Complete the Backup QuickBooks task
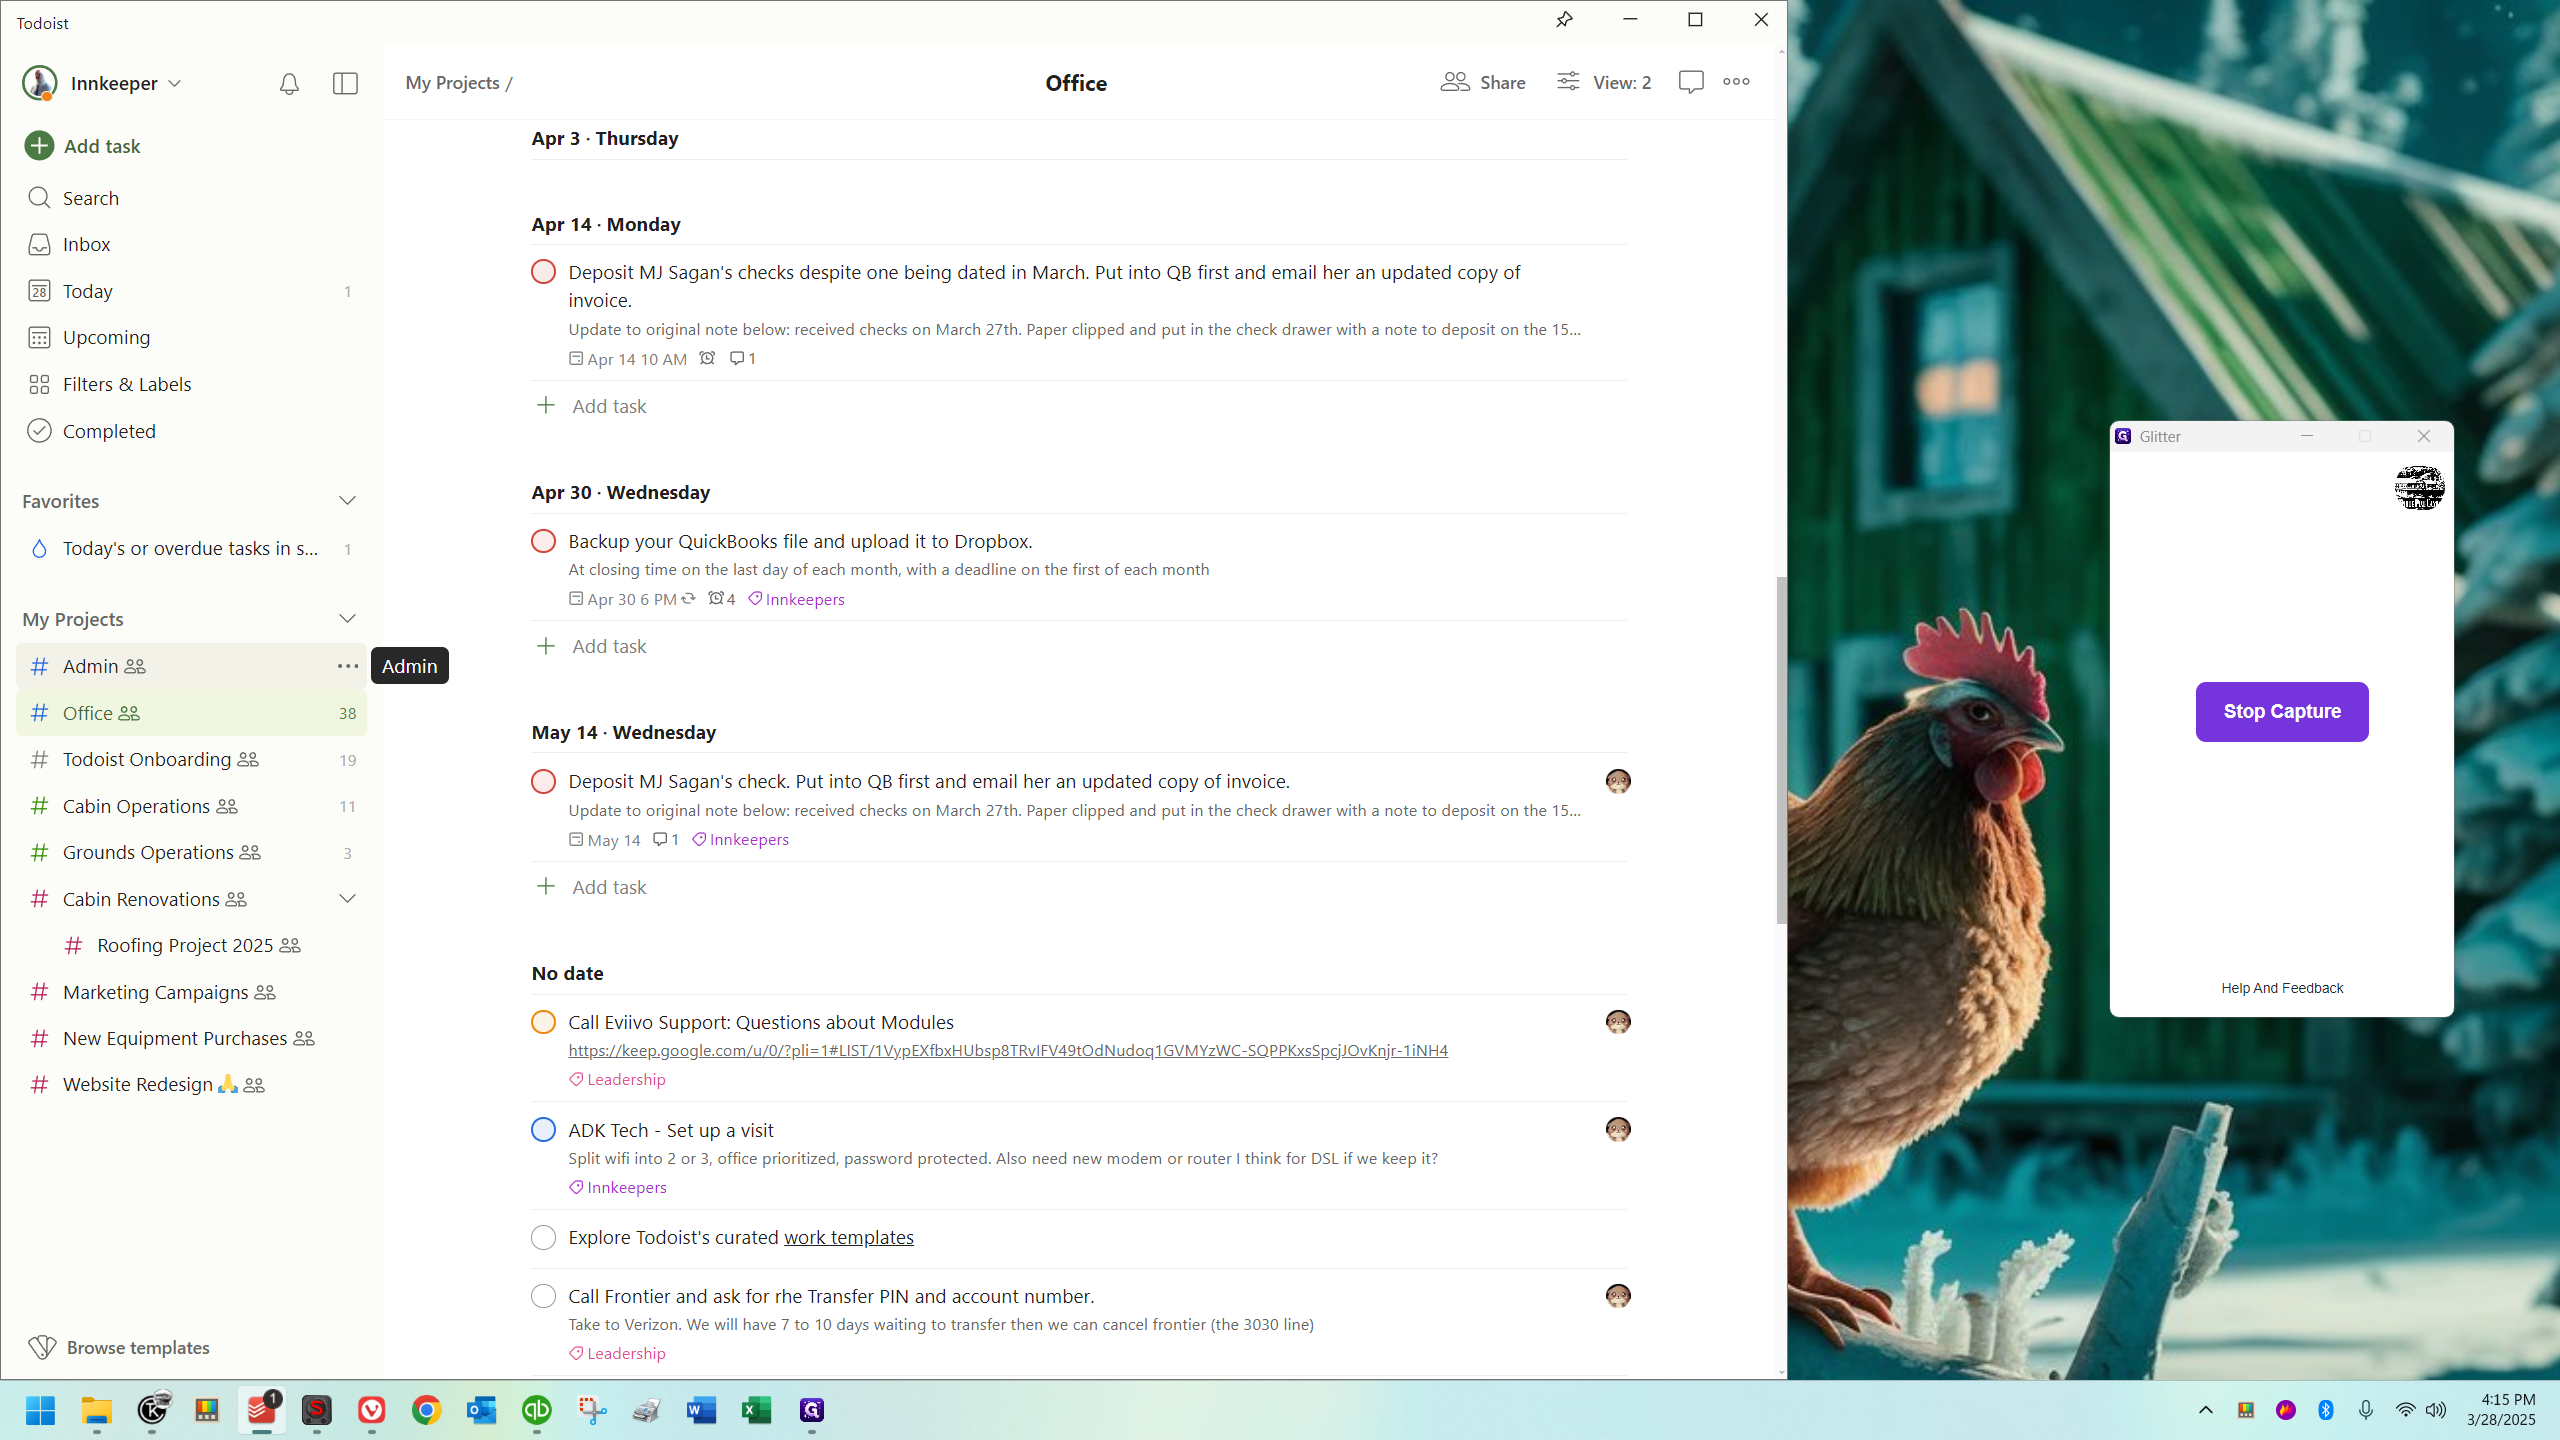 pos(543,541)
